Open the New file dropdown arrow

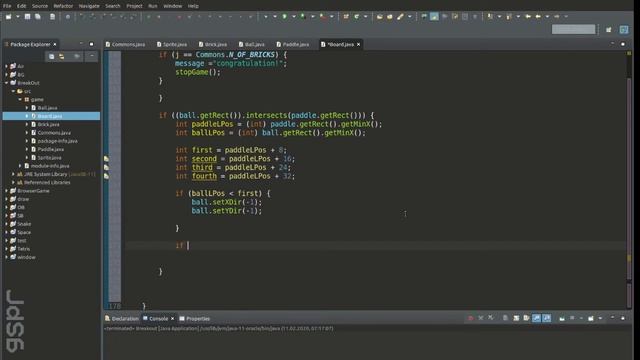pos(18,16)
